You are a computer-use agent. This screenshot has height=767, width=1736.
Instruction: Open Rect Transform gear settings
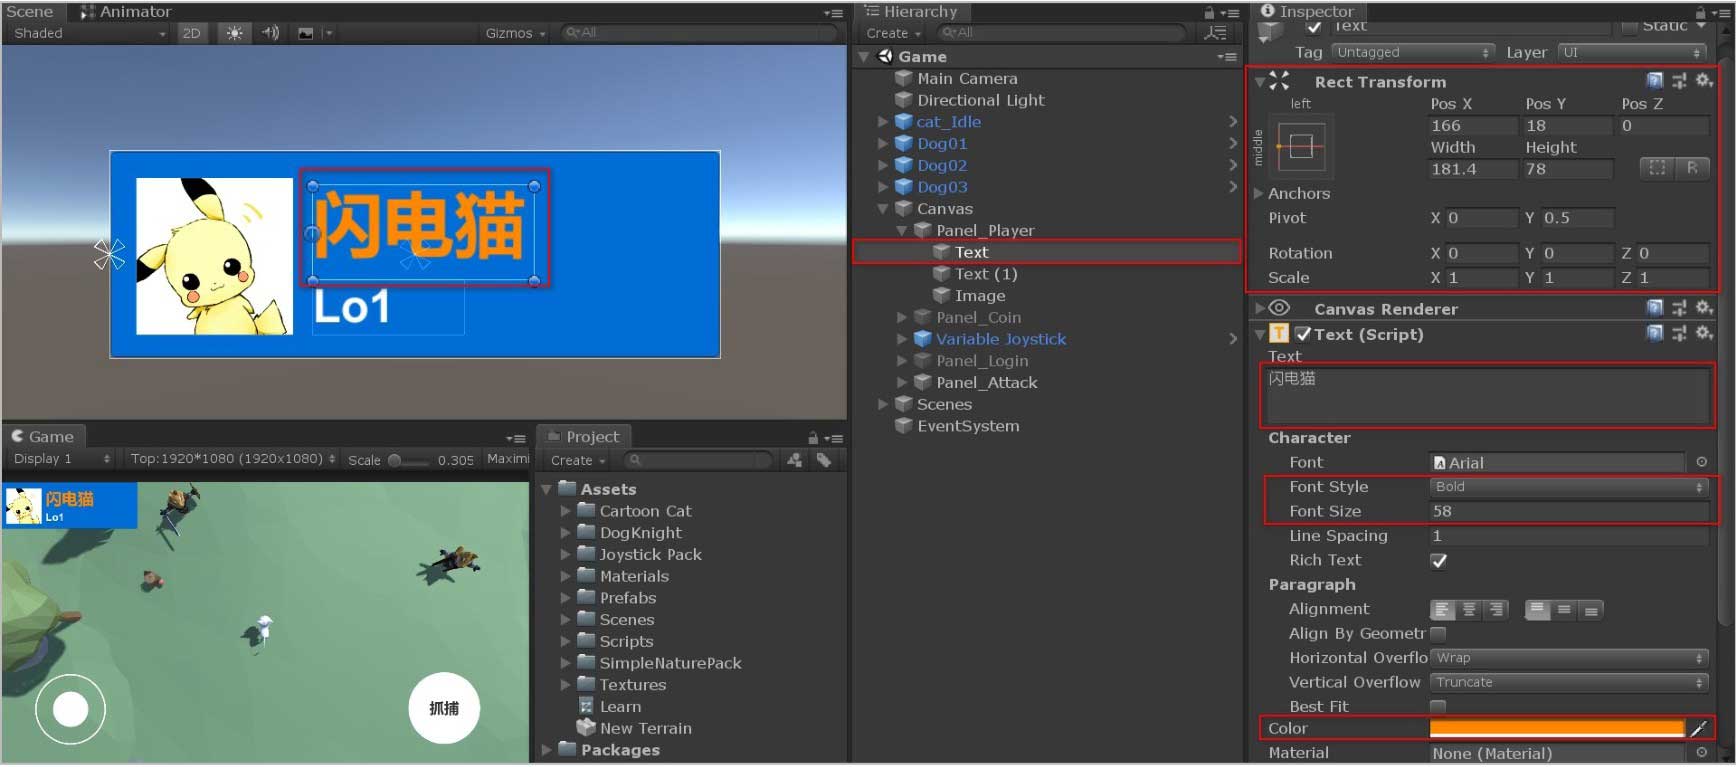click(1704, 81)
